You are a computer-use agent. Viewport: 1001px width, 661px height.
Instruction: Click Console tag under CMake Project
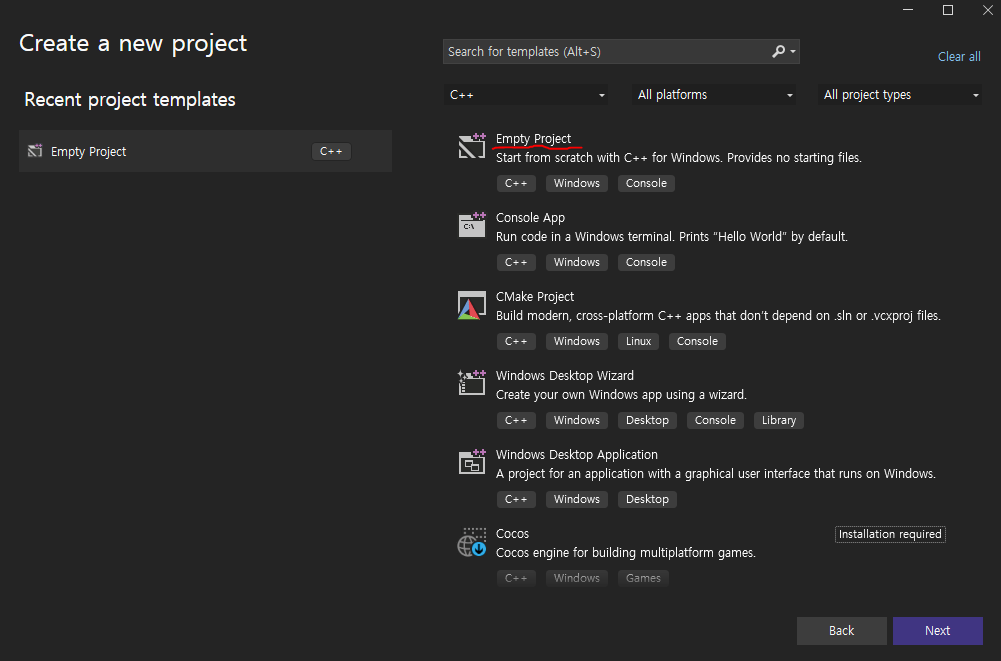[x=697, y=341]
